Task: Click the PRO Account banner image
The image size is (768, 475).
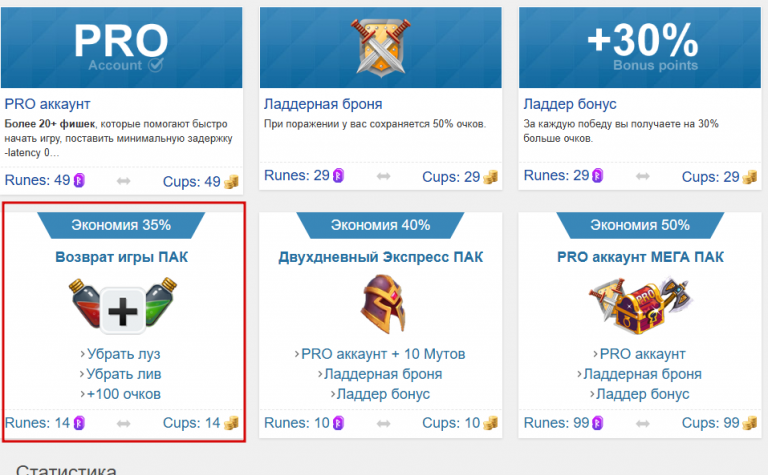Action: coord(121,48)
